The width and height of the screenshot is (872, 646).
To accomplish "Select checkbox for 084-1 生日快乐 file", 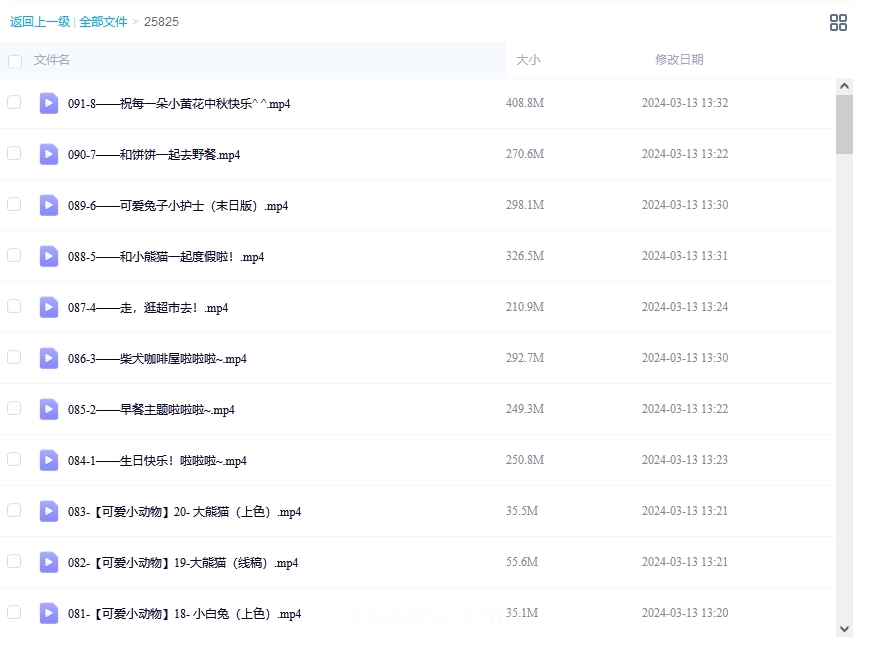I will click(x=14, y=459).
